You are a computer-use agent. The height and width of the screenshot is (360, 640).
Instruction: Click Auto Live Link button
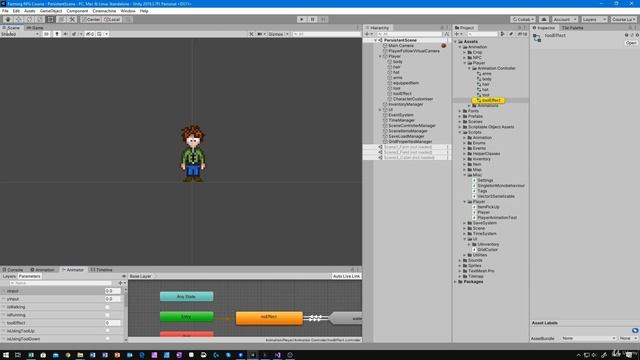[x=346, y=276]
